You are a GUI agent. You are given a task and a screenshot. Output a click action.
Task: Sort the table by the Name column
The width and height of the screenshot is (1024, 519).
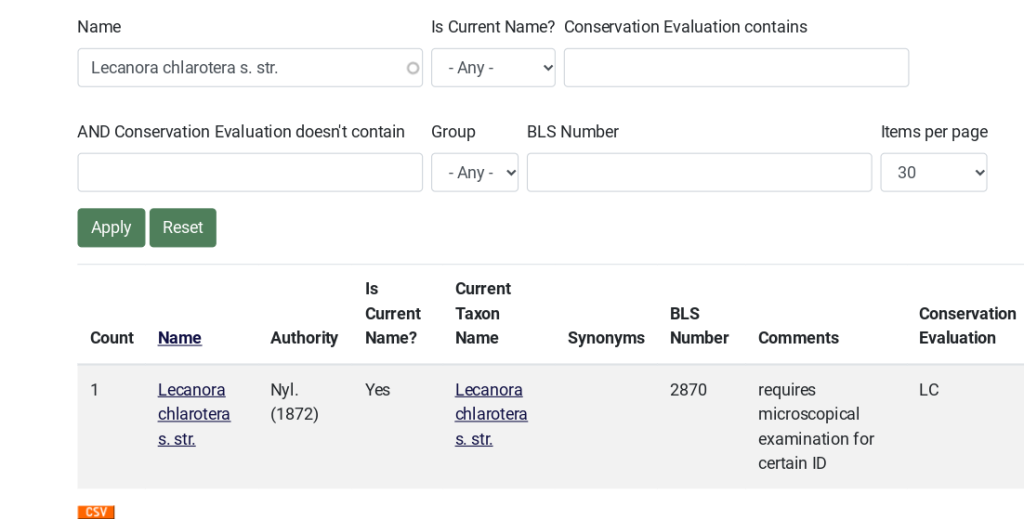(x=180, y=338)
